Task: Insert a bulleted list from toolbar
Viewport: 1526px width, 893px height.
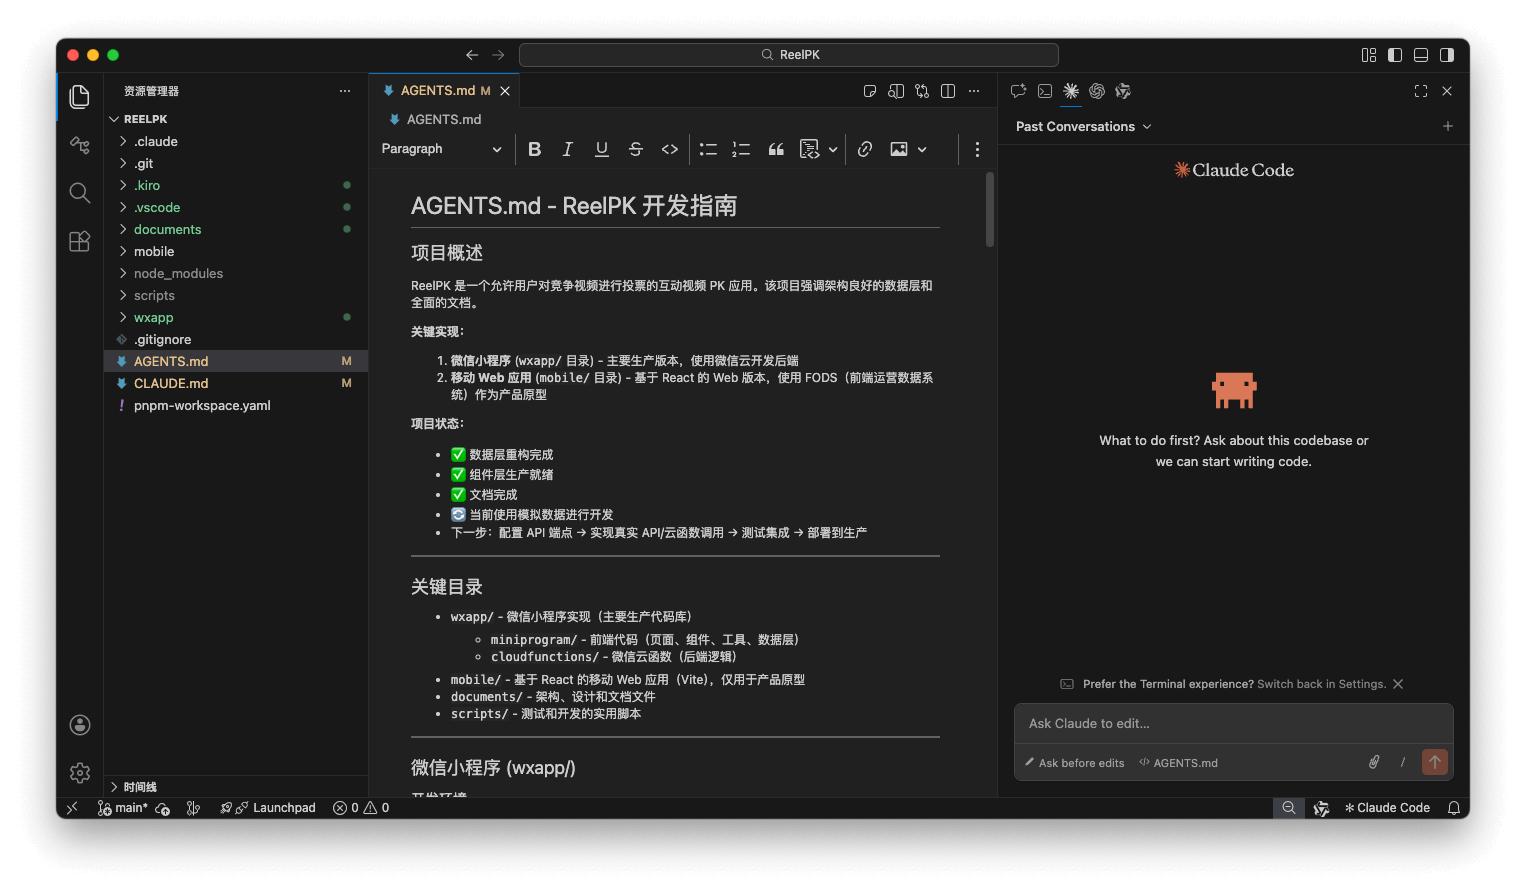Action: pyautogui.click(x=708, y=149)
